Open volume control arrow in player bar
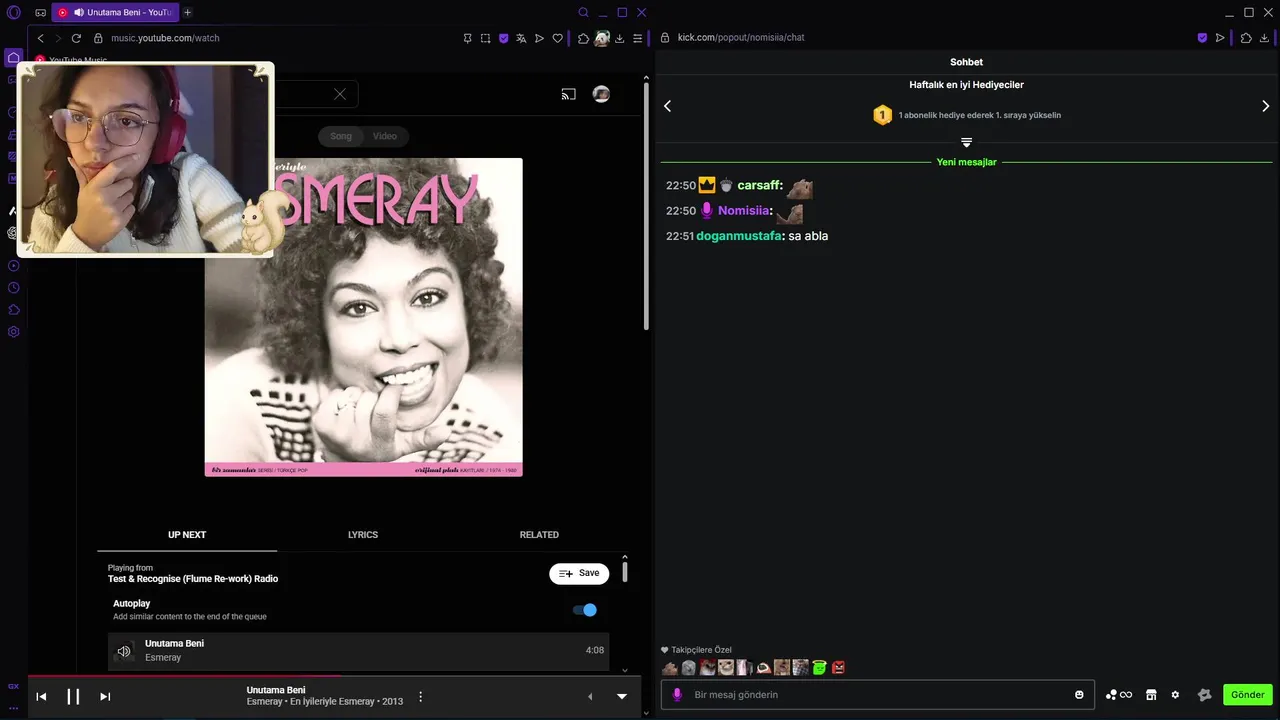1280x720 pixels. point(590,696)
